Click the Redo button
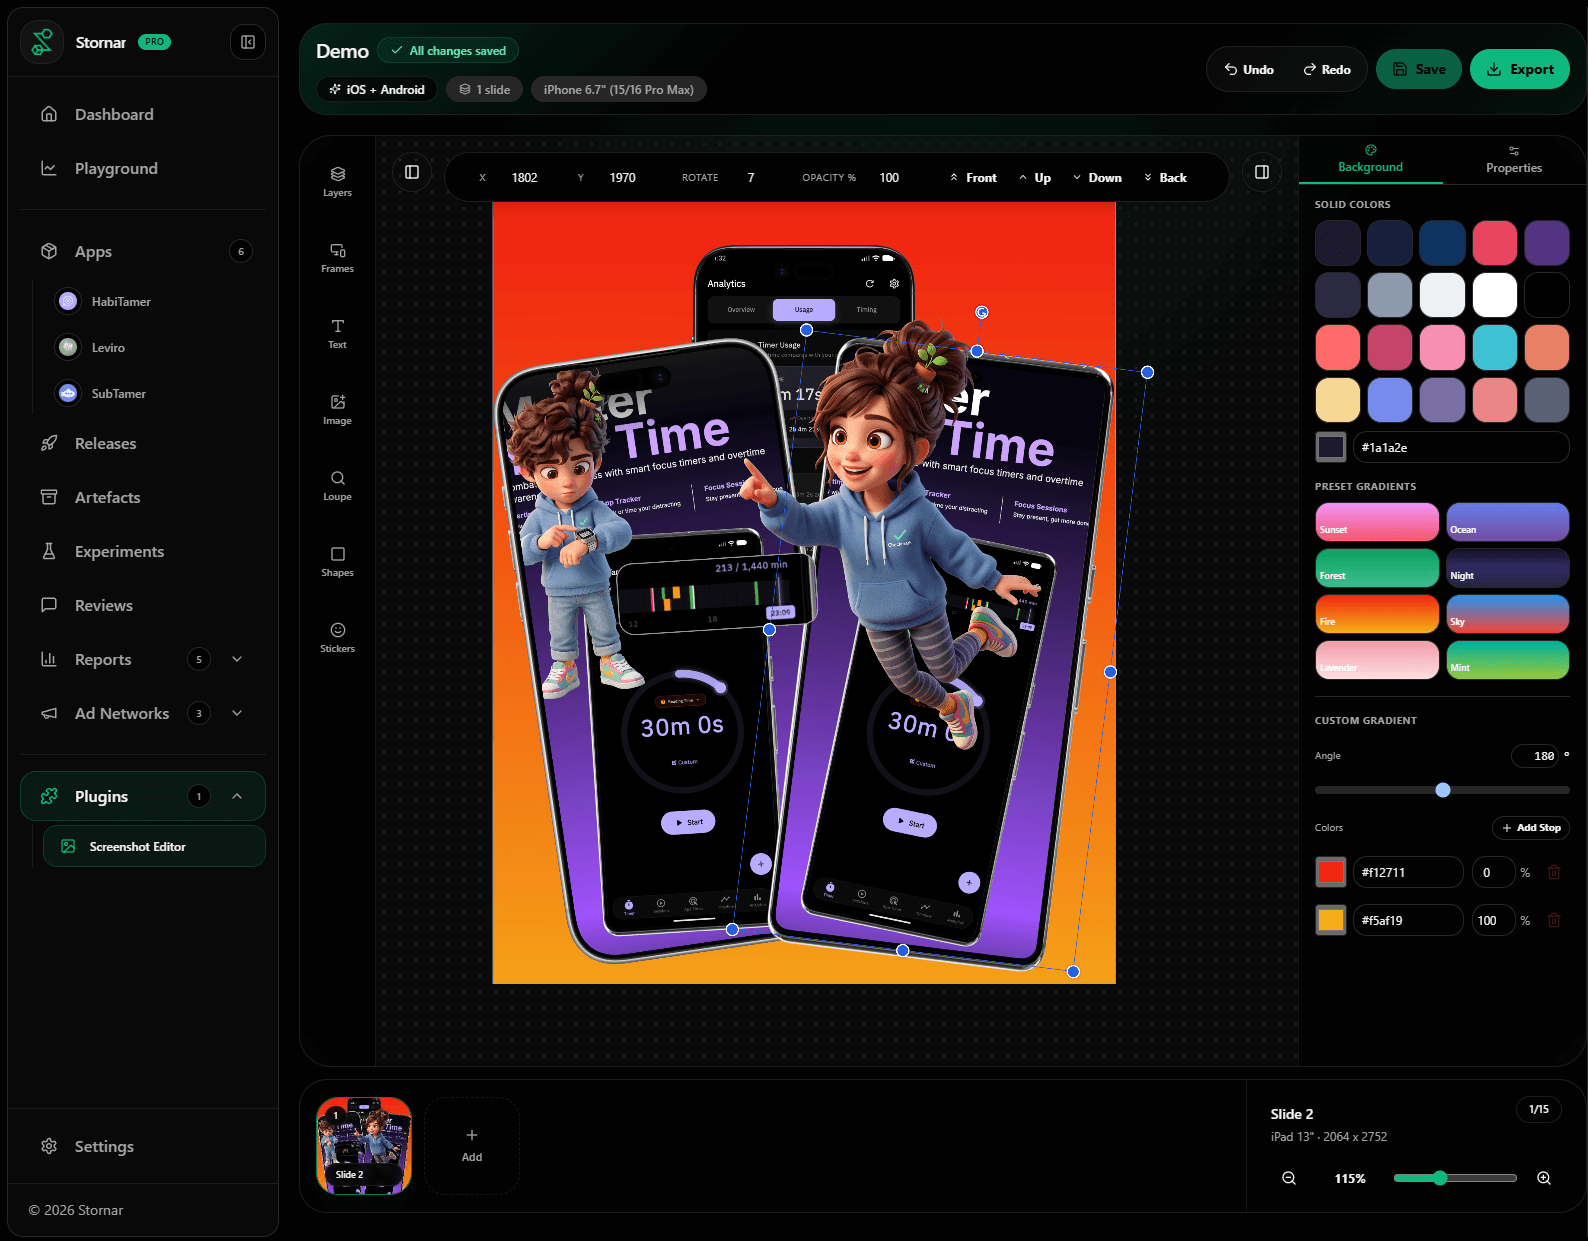 coord(1326,69)
